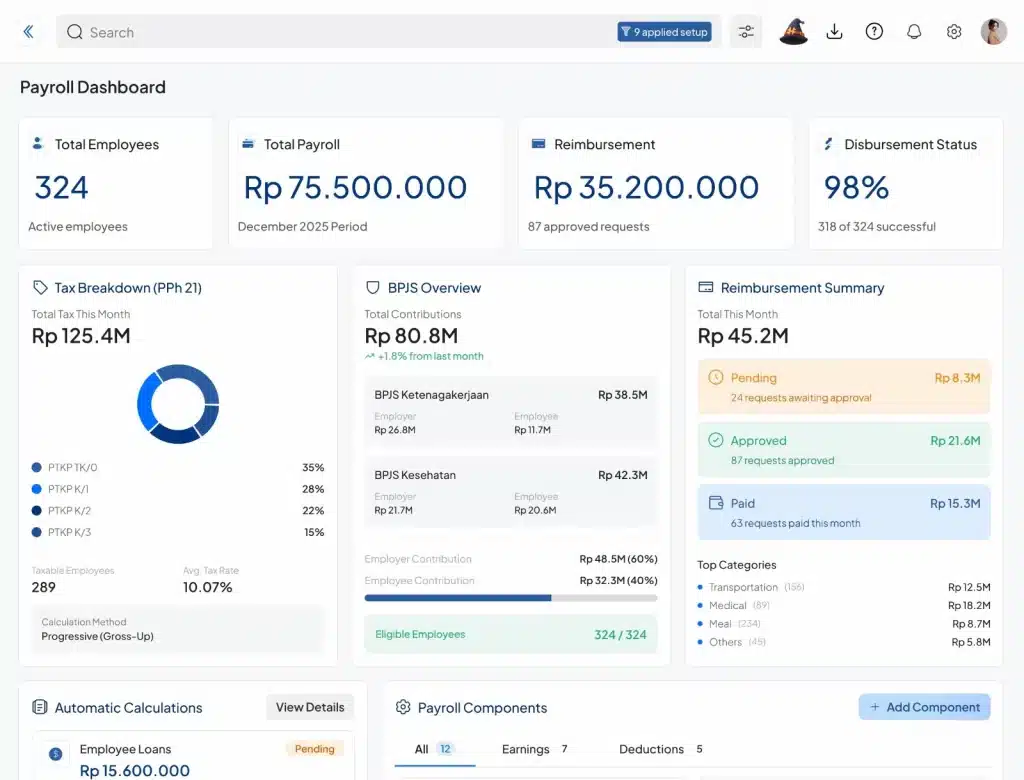1024x780 pixels.
Task: Open the settings gear in the top bar
Action: pyautogui.click(x=954, y=31)
